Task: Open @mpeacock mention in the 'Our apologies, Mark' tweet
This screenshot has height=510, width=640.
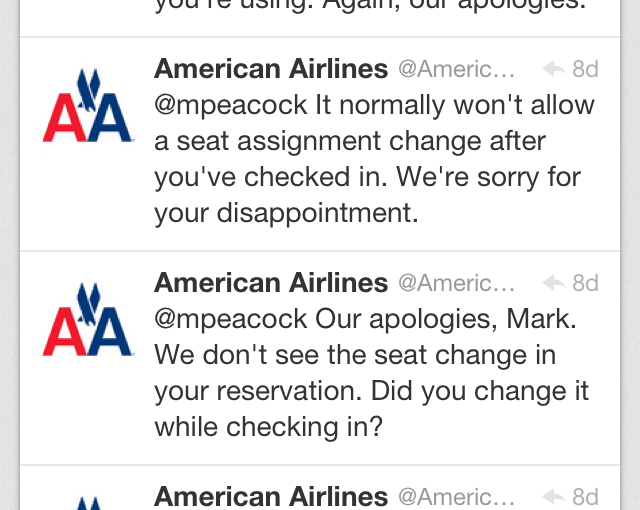Action: tap(230, 319)
